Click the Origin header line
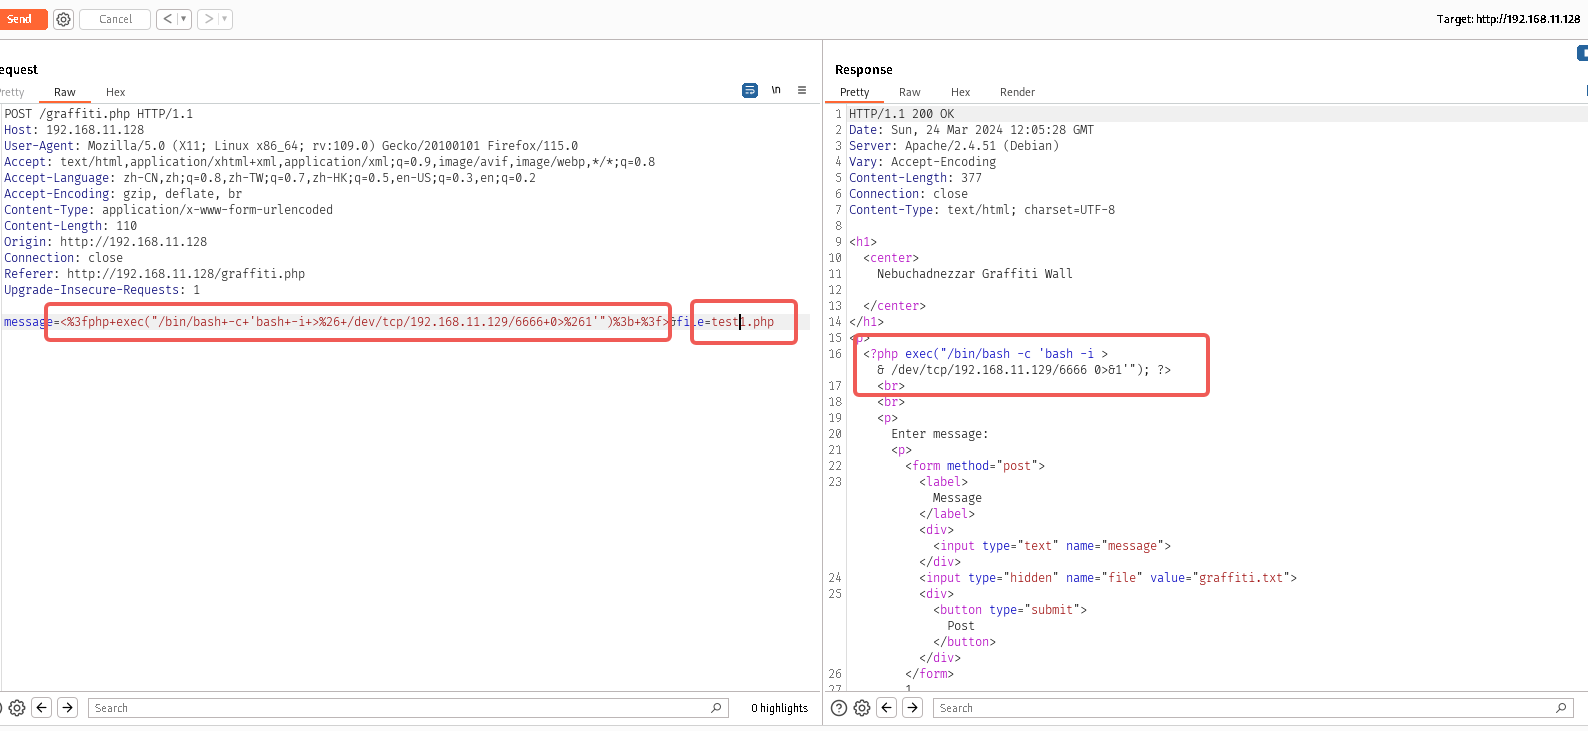The height and width of the screenshot is (731, 1588). (x=106, y=242)
